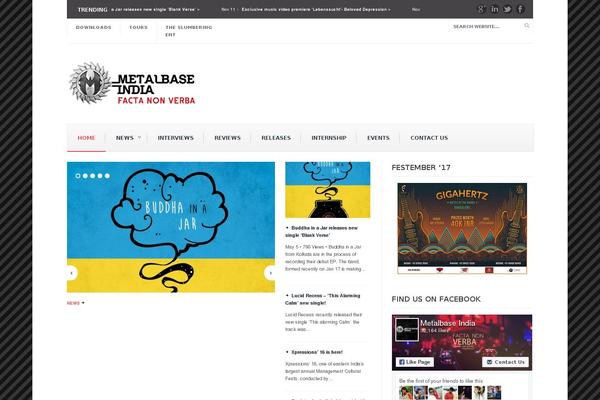
Task: Open the Gigahertz Festember poster
Action: point(462,228)
